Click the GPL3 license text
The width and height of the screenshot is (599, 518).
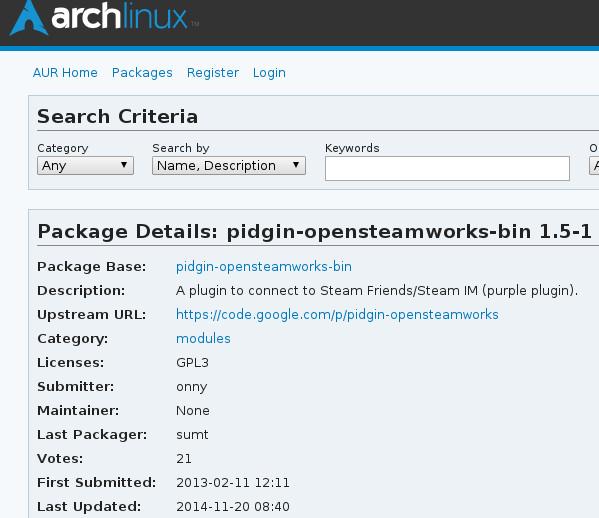[193, 363]
